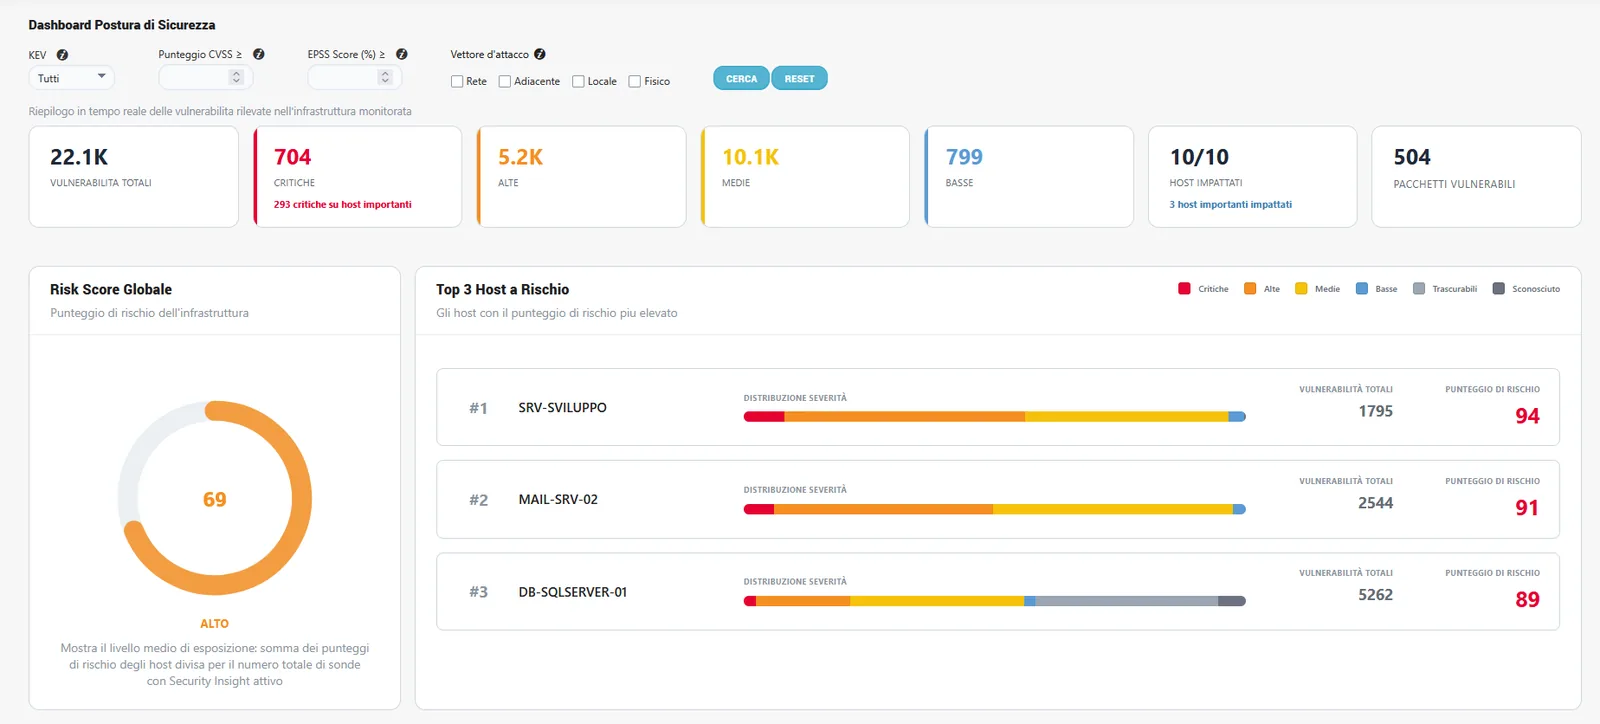Select the 504 Pacchetti Vulnerabili card
1600x724 pixels.
coord(1476,177)
